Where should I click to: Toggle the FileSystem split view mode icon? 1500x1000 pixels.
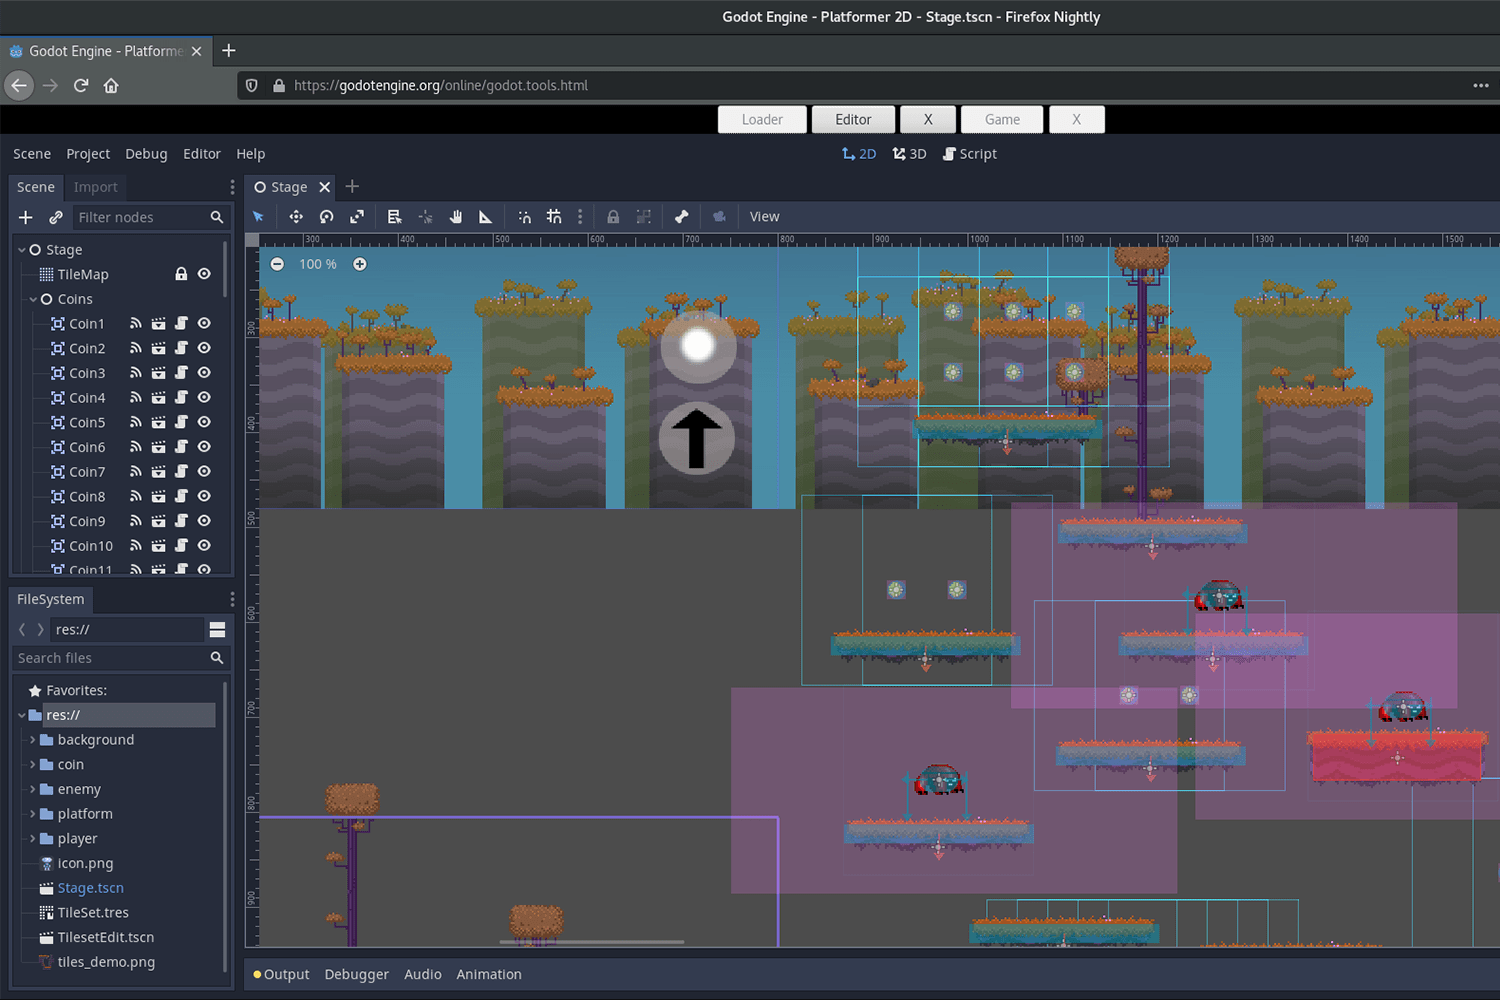217,630
